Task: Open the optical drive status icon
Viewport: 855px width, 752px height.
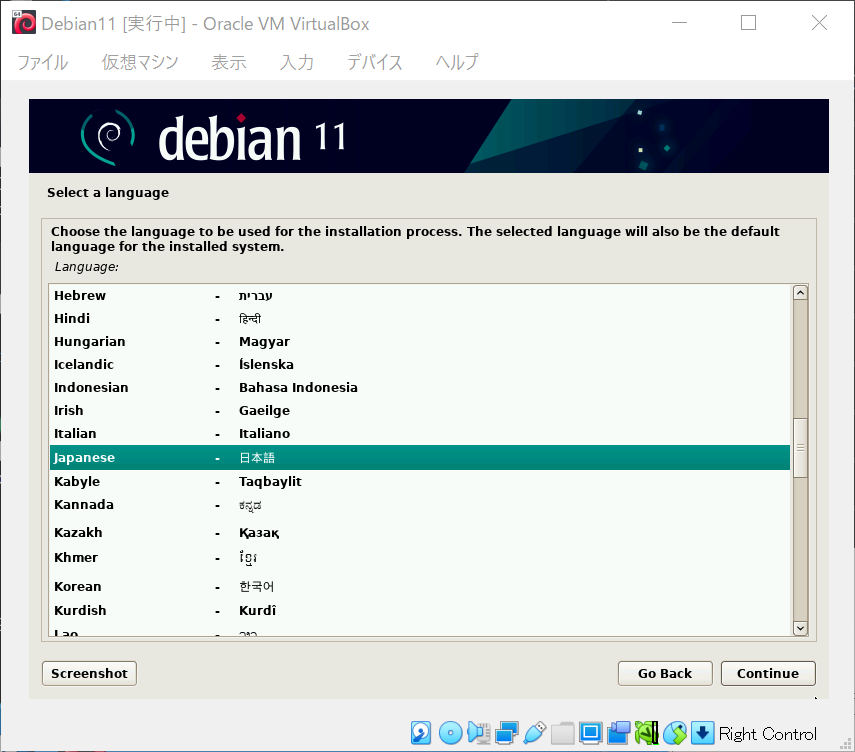Action: click(x=450, y=733)
